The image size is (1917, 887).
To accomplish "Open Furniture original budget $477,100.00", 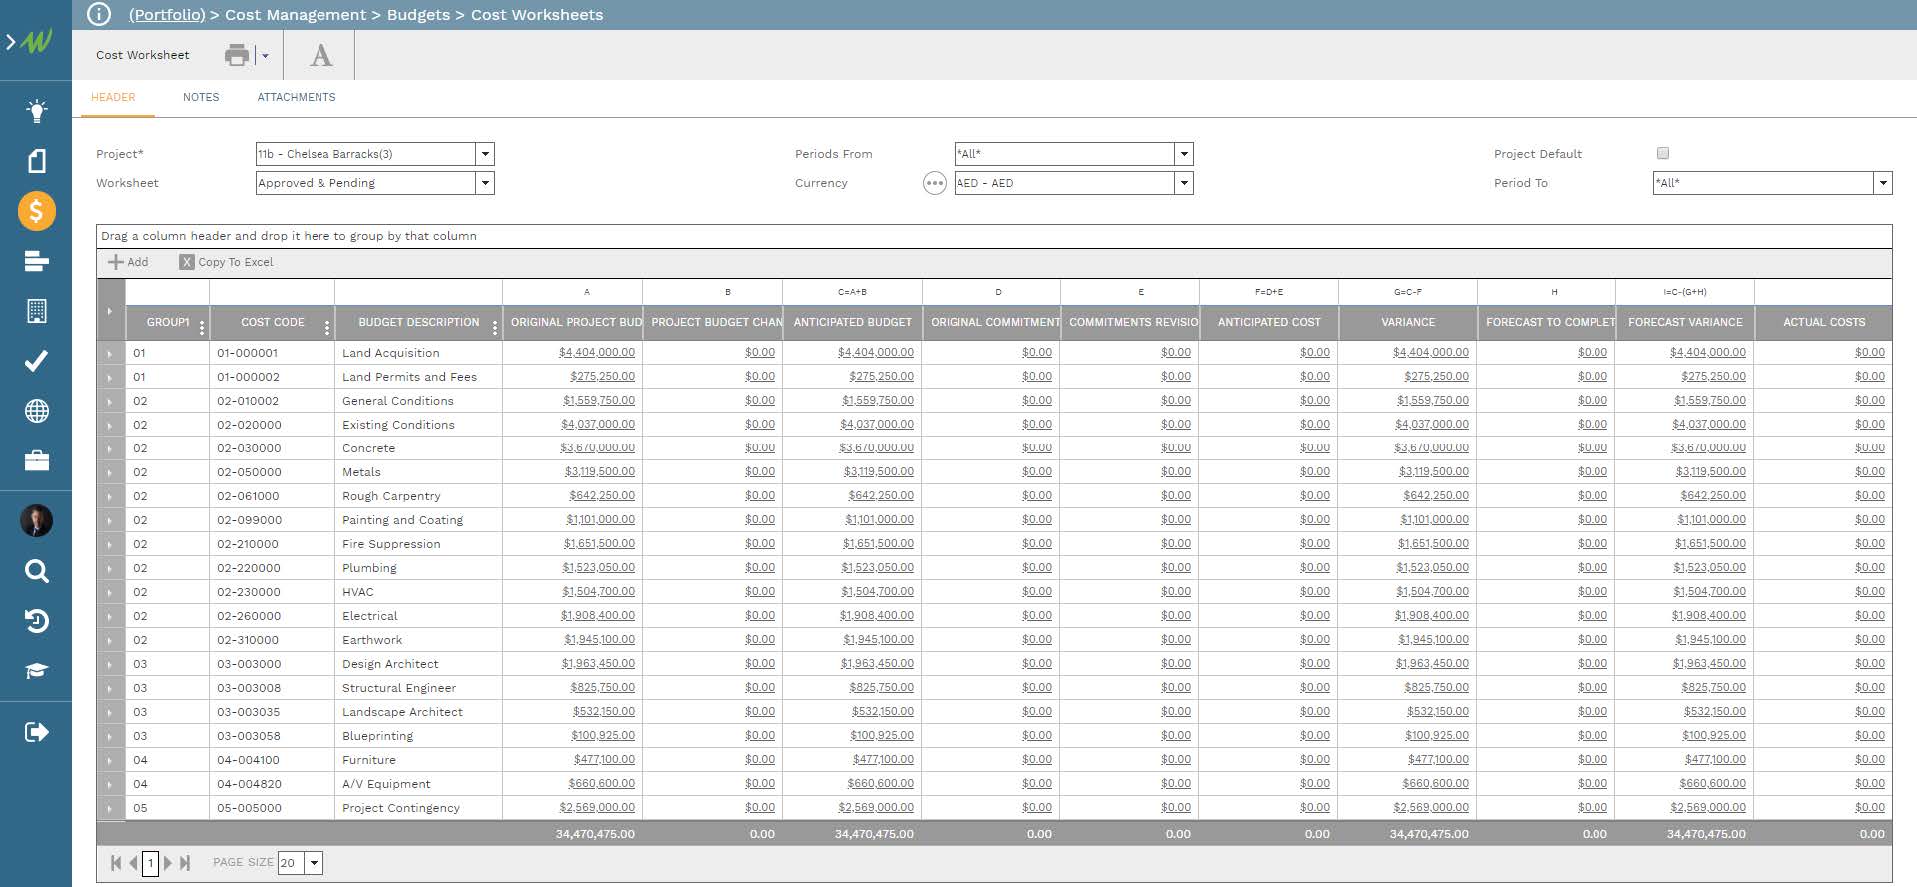I will pyautogui.click(x=604, y=760).
